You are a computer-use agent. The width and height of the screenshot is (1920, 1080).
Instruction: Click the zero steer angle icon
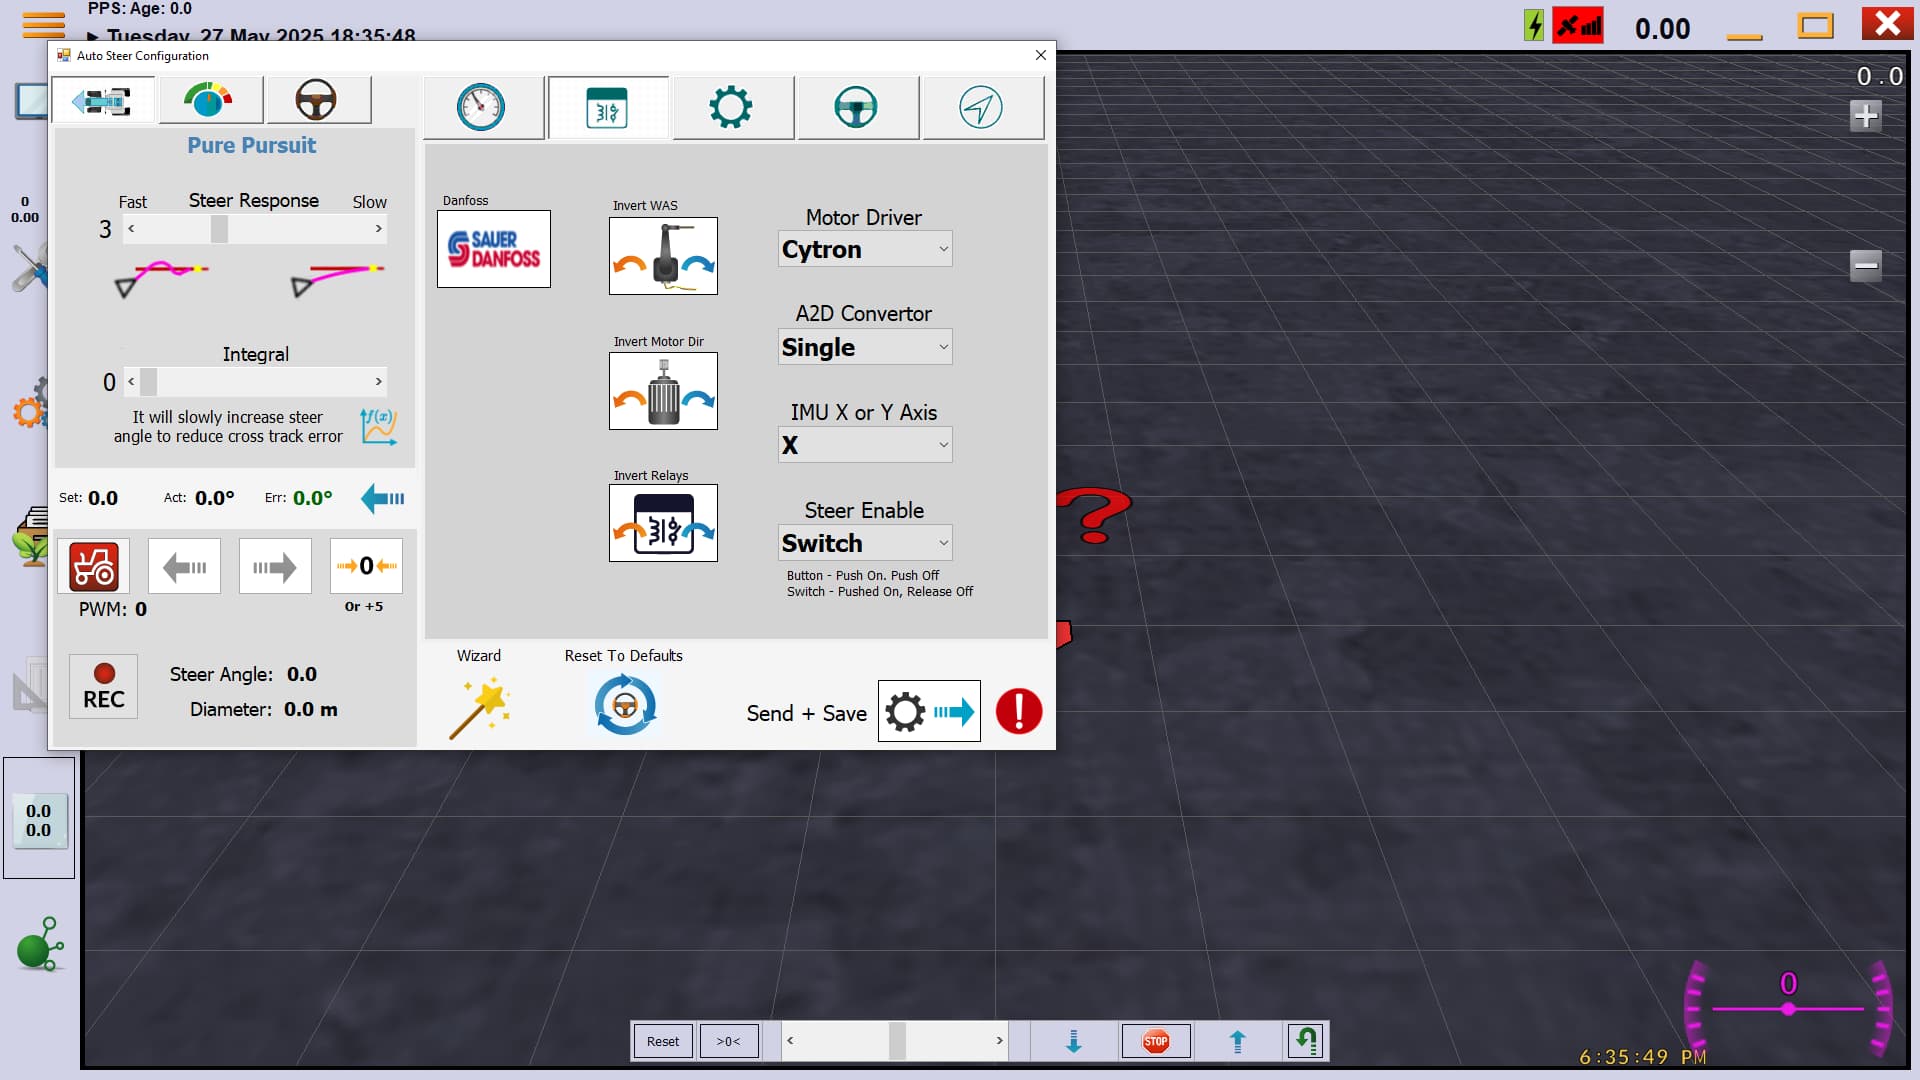tap(366, 567)
